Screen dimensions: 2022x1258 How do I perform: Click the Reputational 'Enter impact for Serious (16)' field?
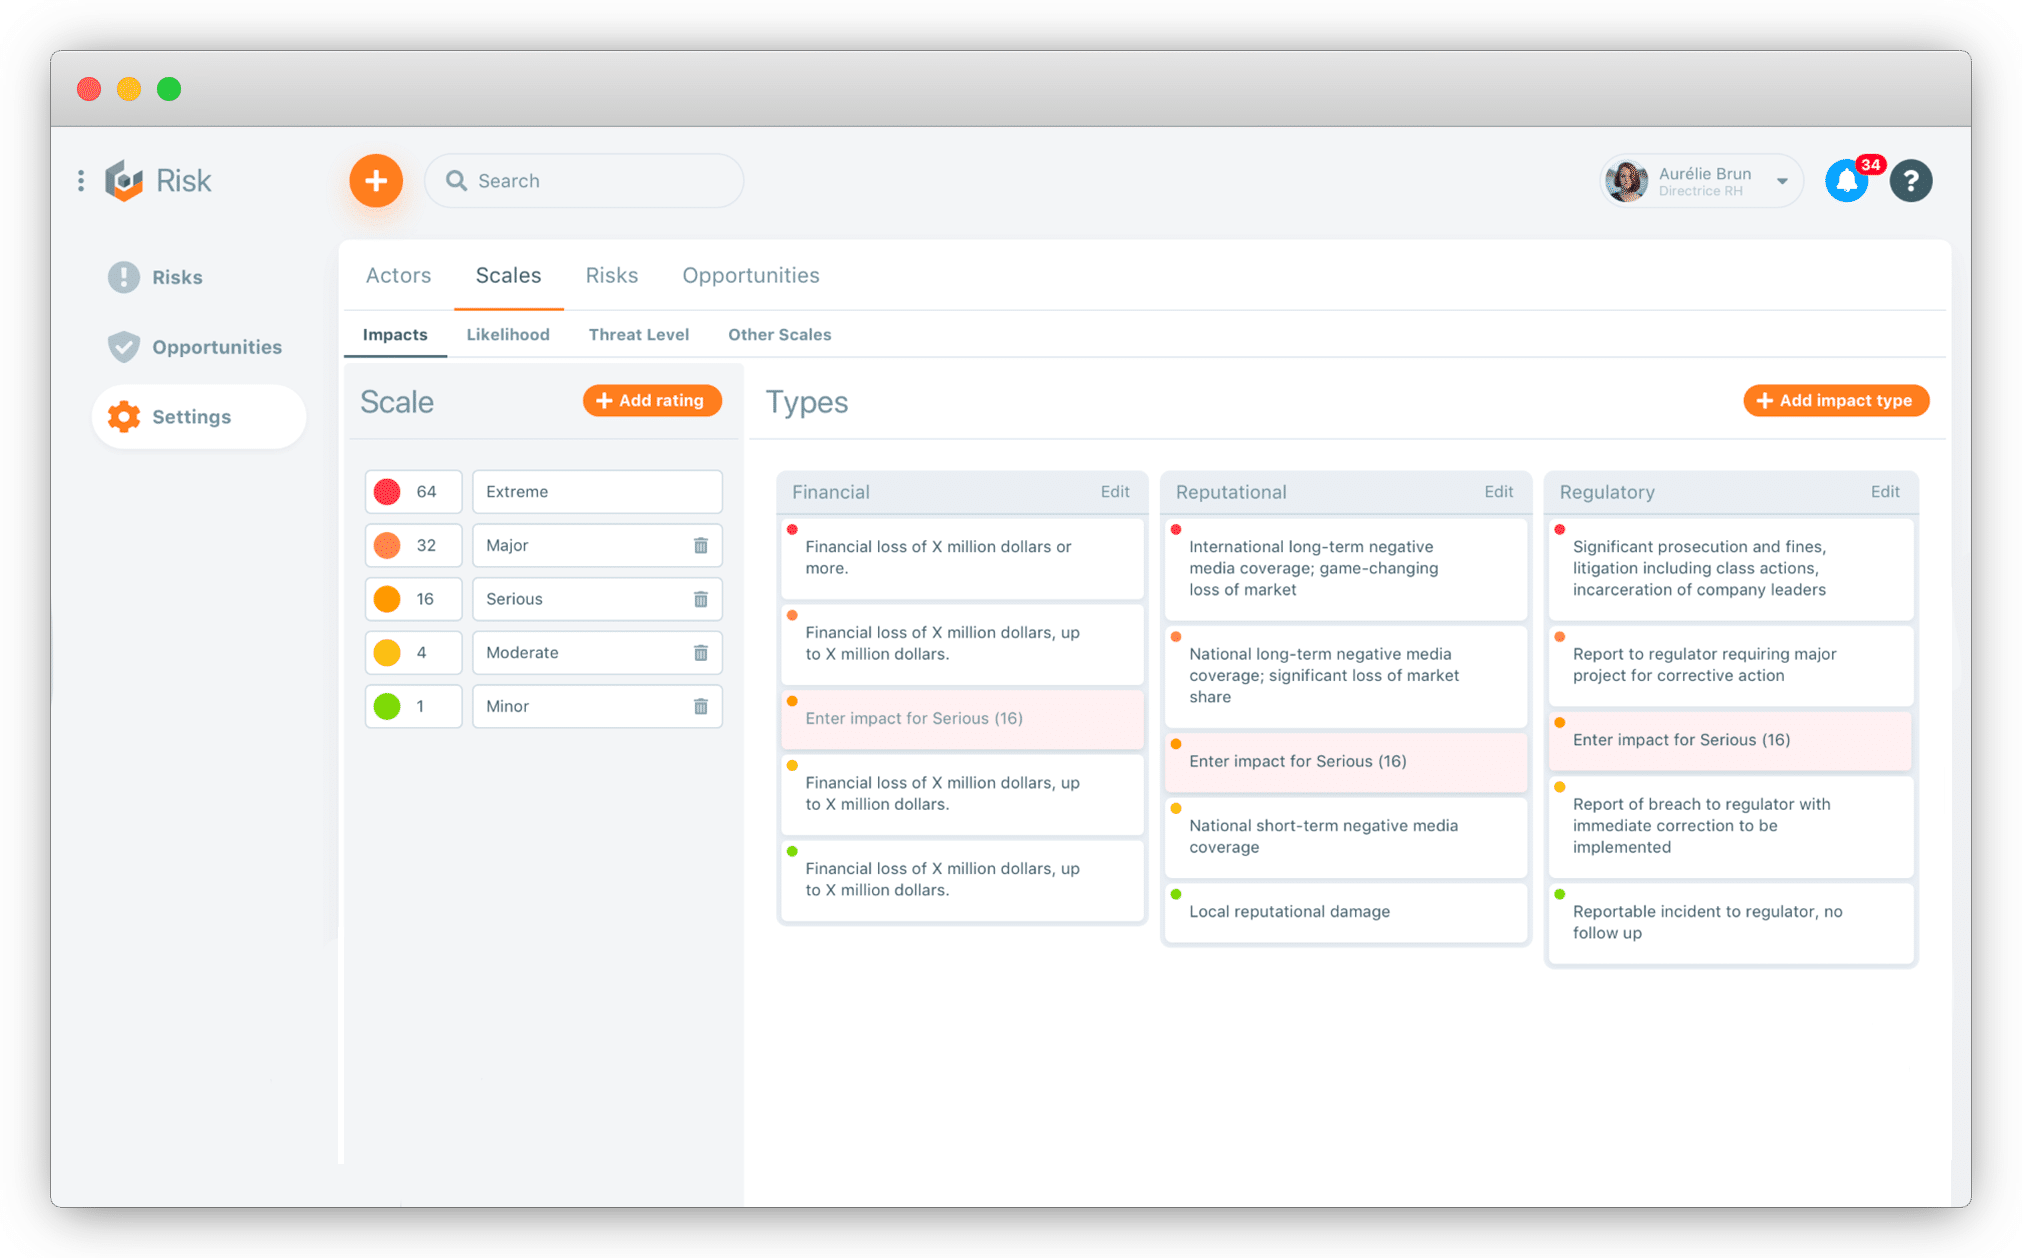point(1345,762)
